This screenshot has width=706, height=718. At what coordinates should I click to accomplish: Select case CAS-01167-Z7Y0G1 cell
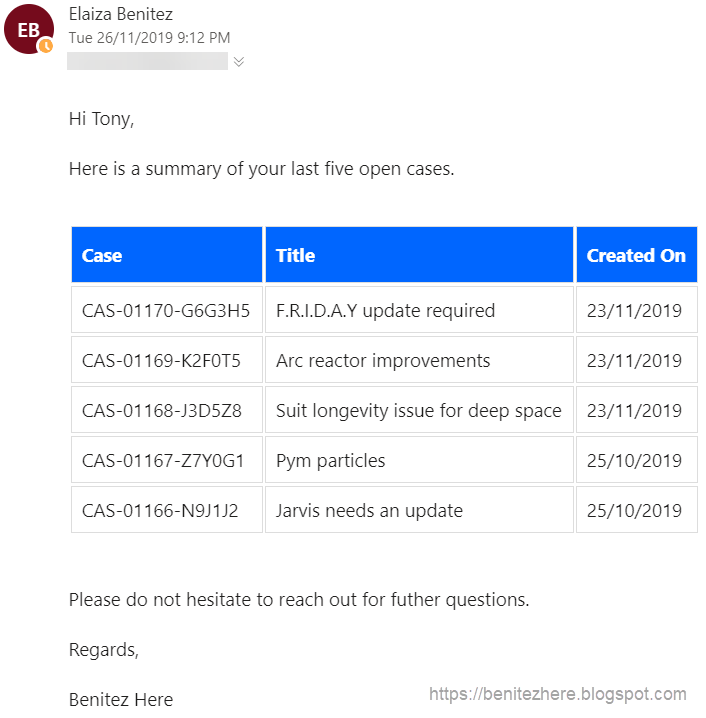167,460
